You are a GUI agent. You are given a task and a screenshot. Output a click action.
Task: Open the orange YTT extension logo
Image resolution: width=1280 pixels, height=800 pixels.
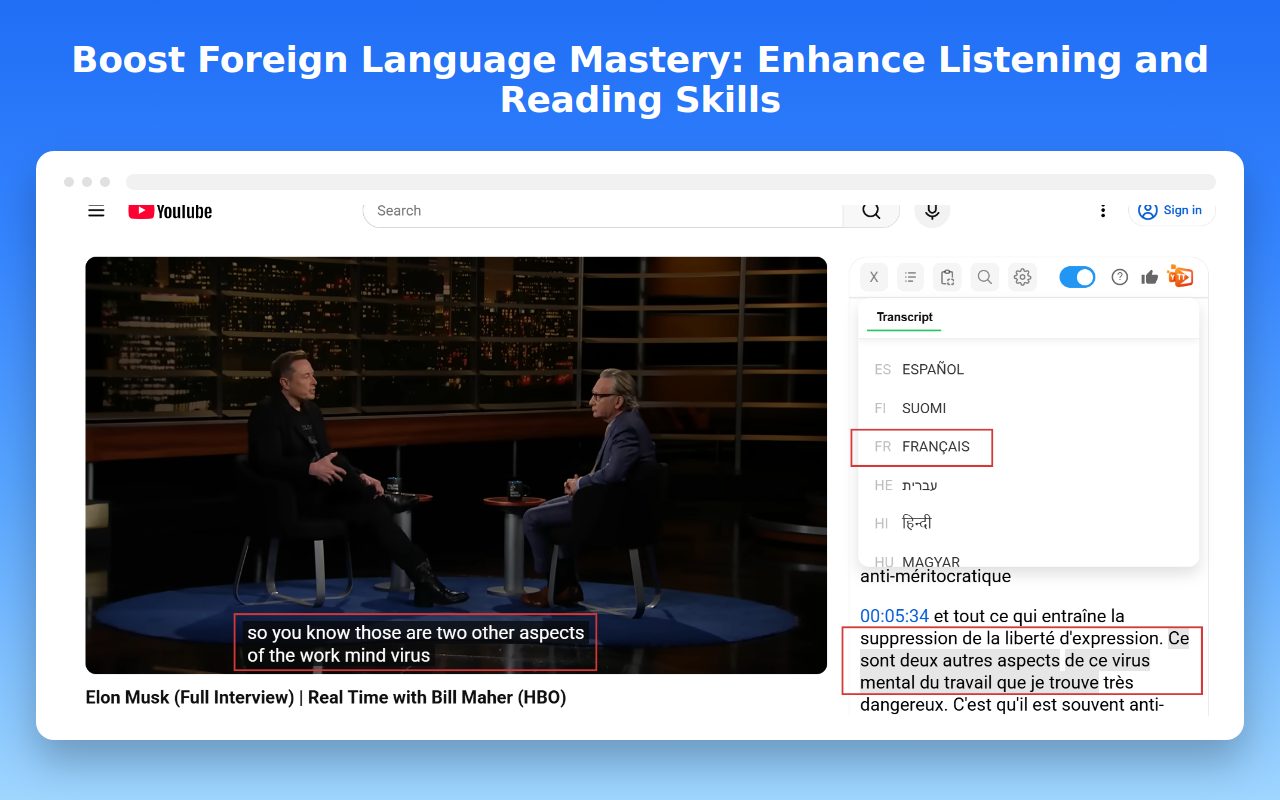[x=1181, y=277]
